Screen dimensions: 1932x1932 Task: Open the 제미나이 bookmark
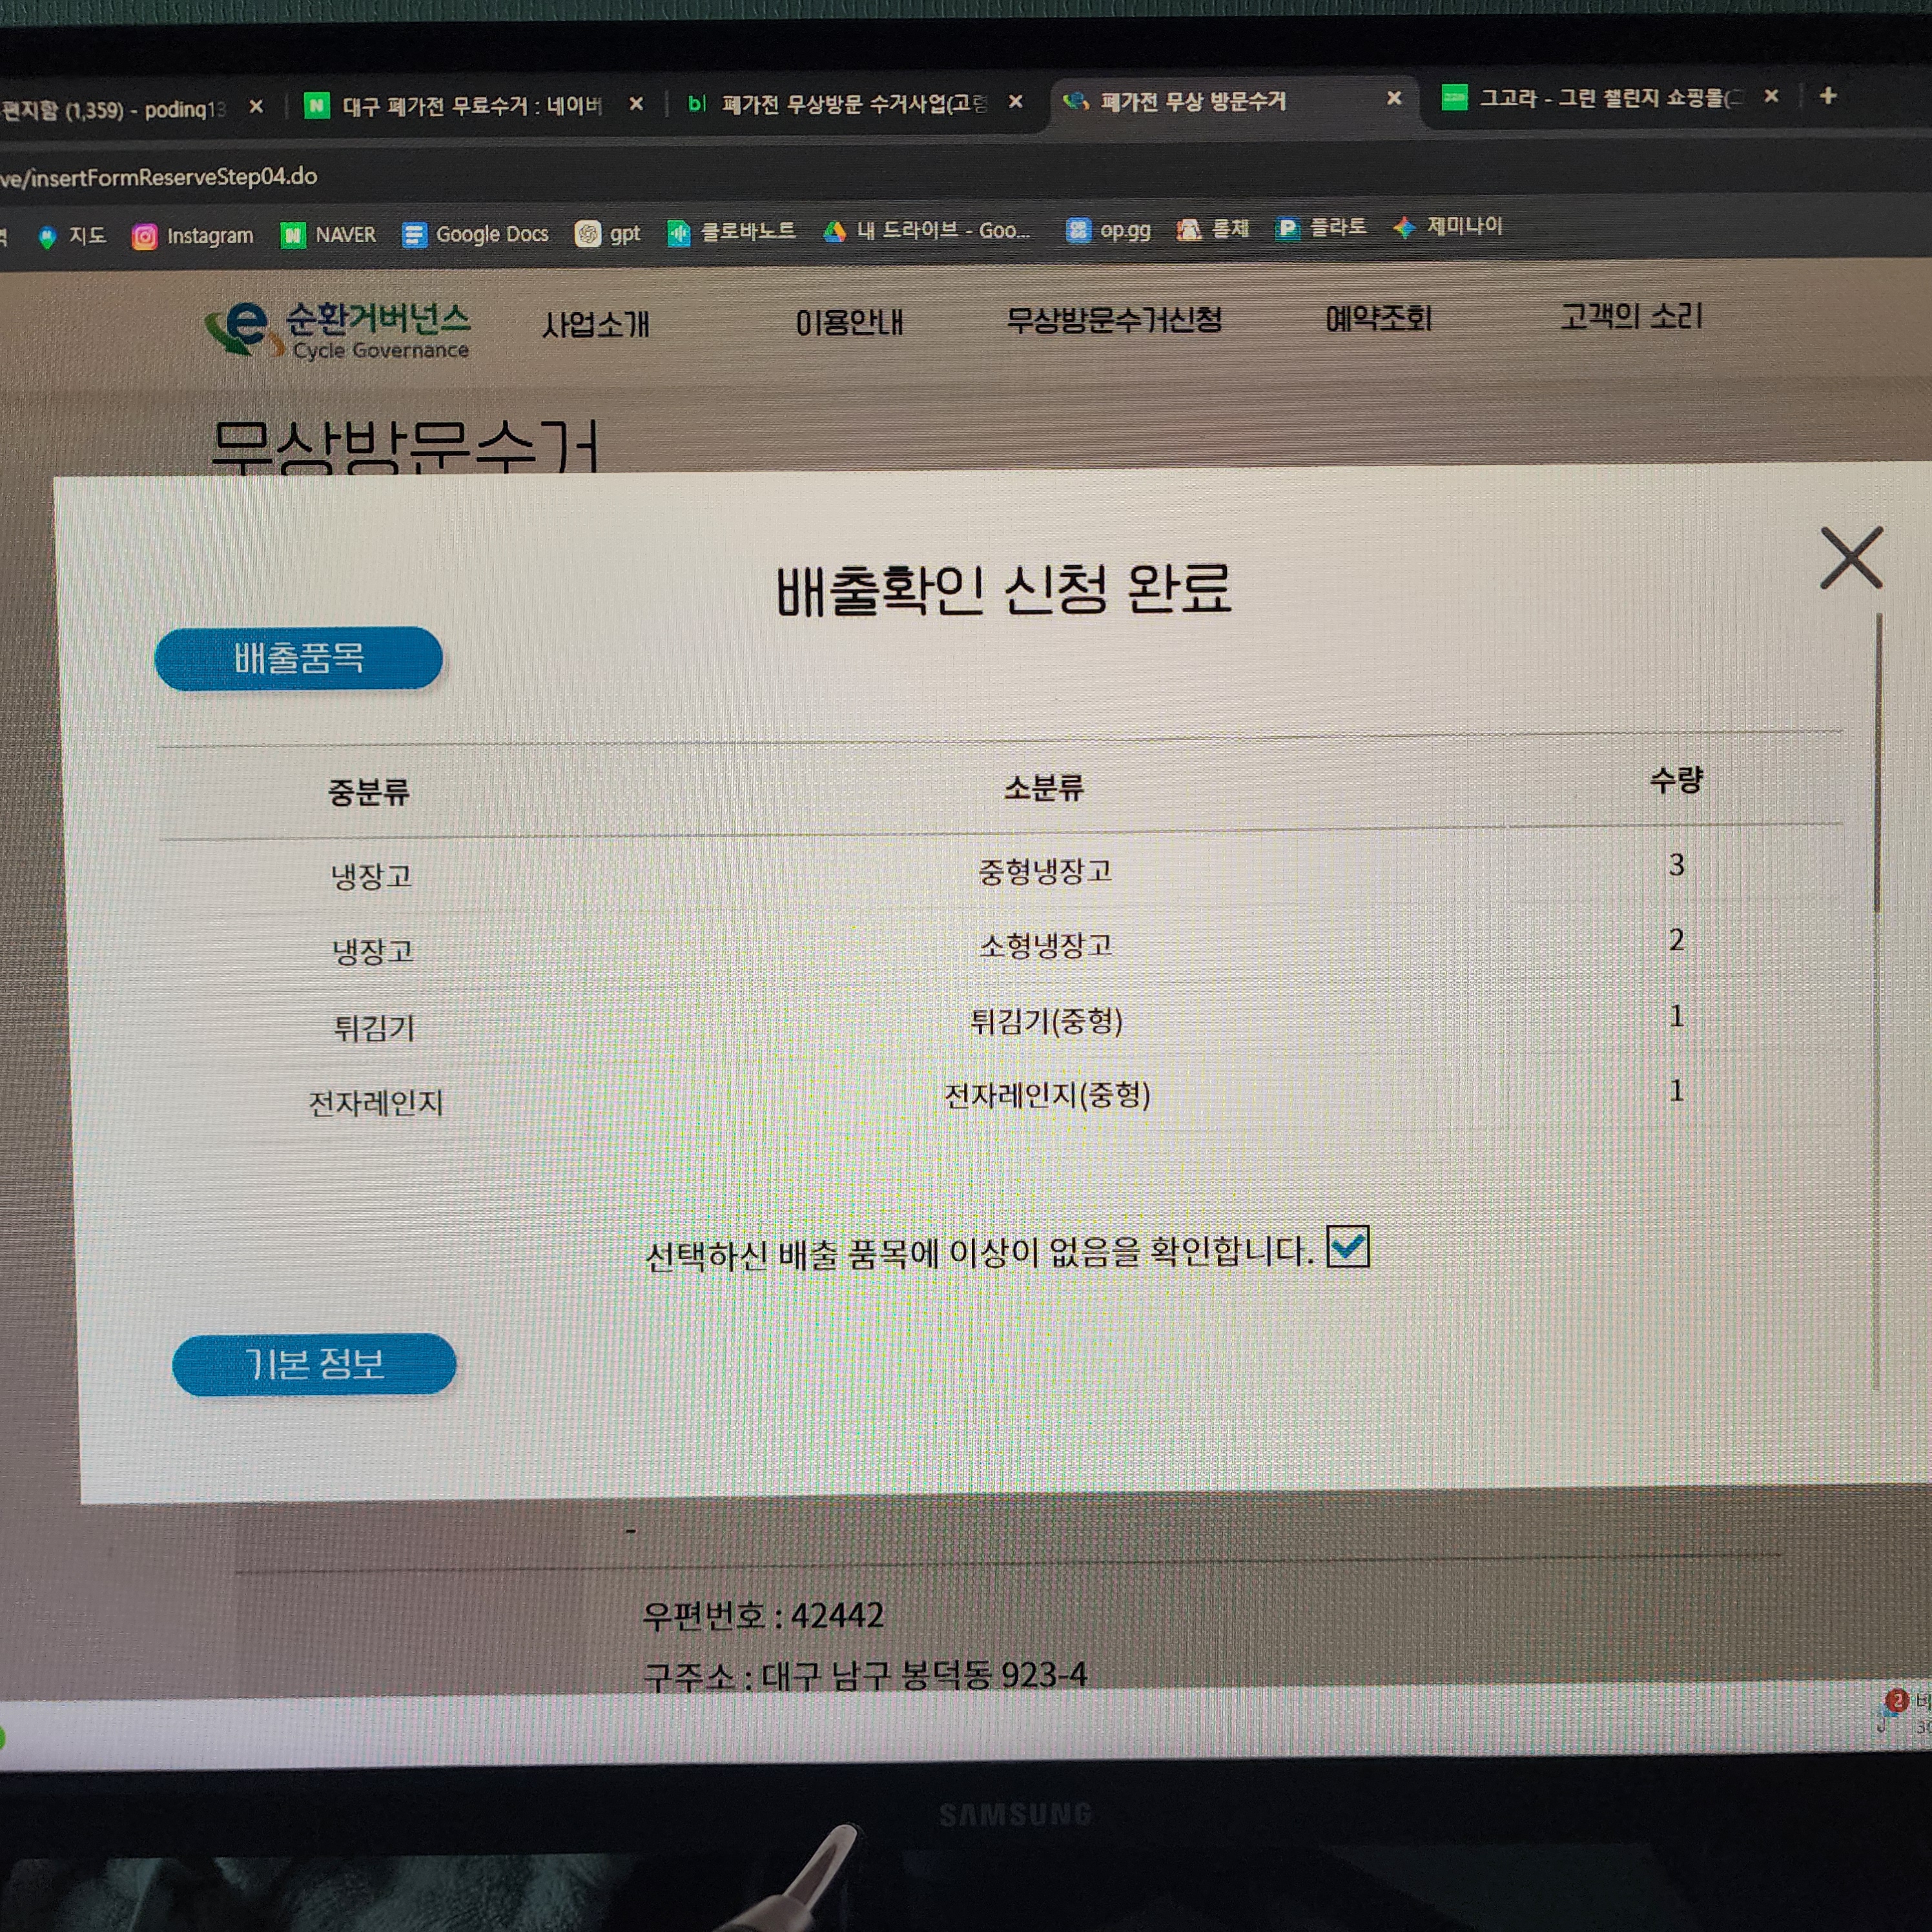[x=1447, y=226]
